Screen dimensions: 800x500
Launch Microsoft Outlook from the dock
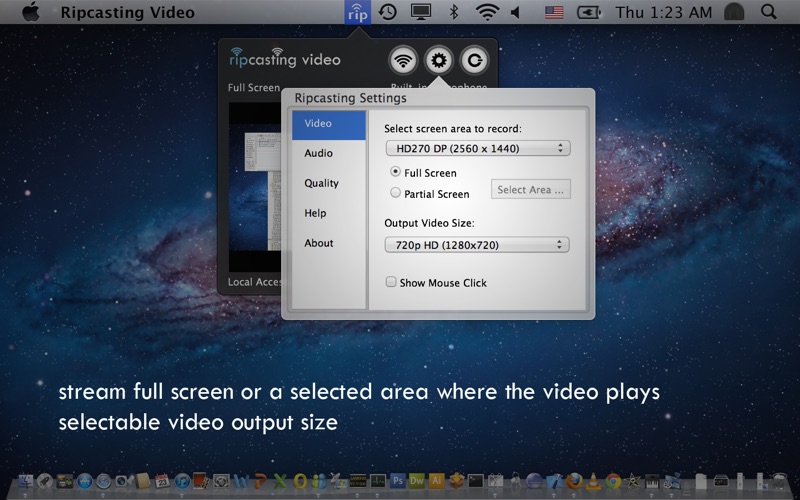pos(300,481)
